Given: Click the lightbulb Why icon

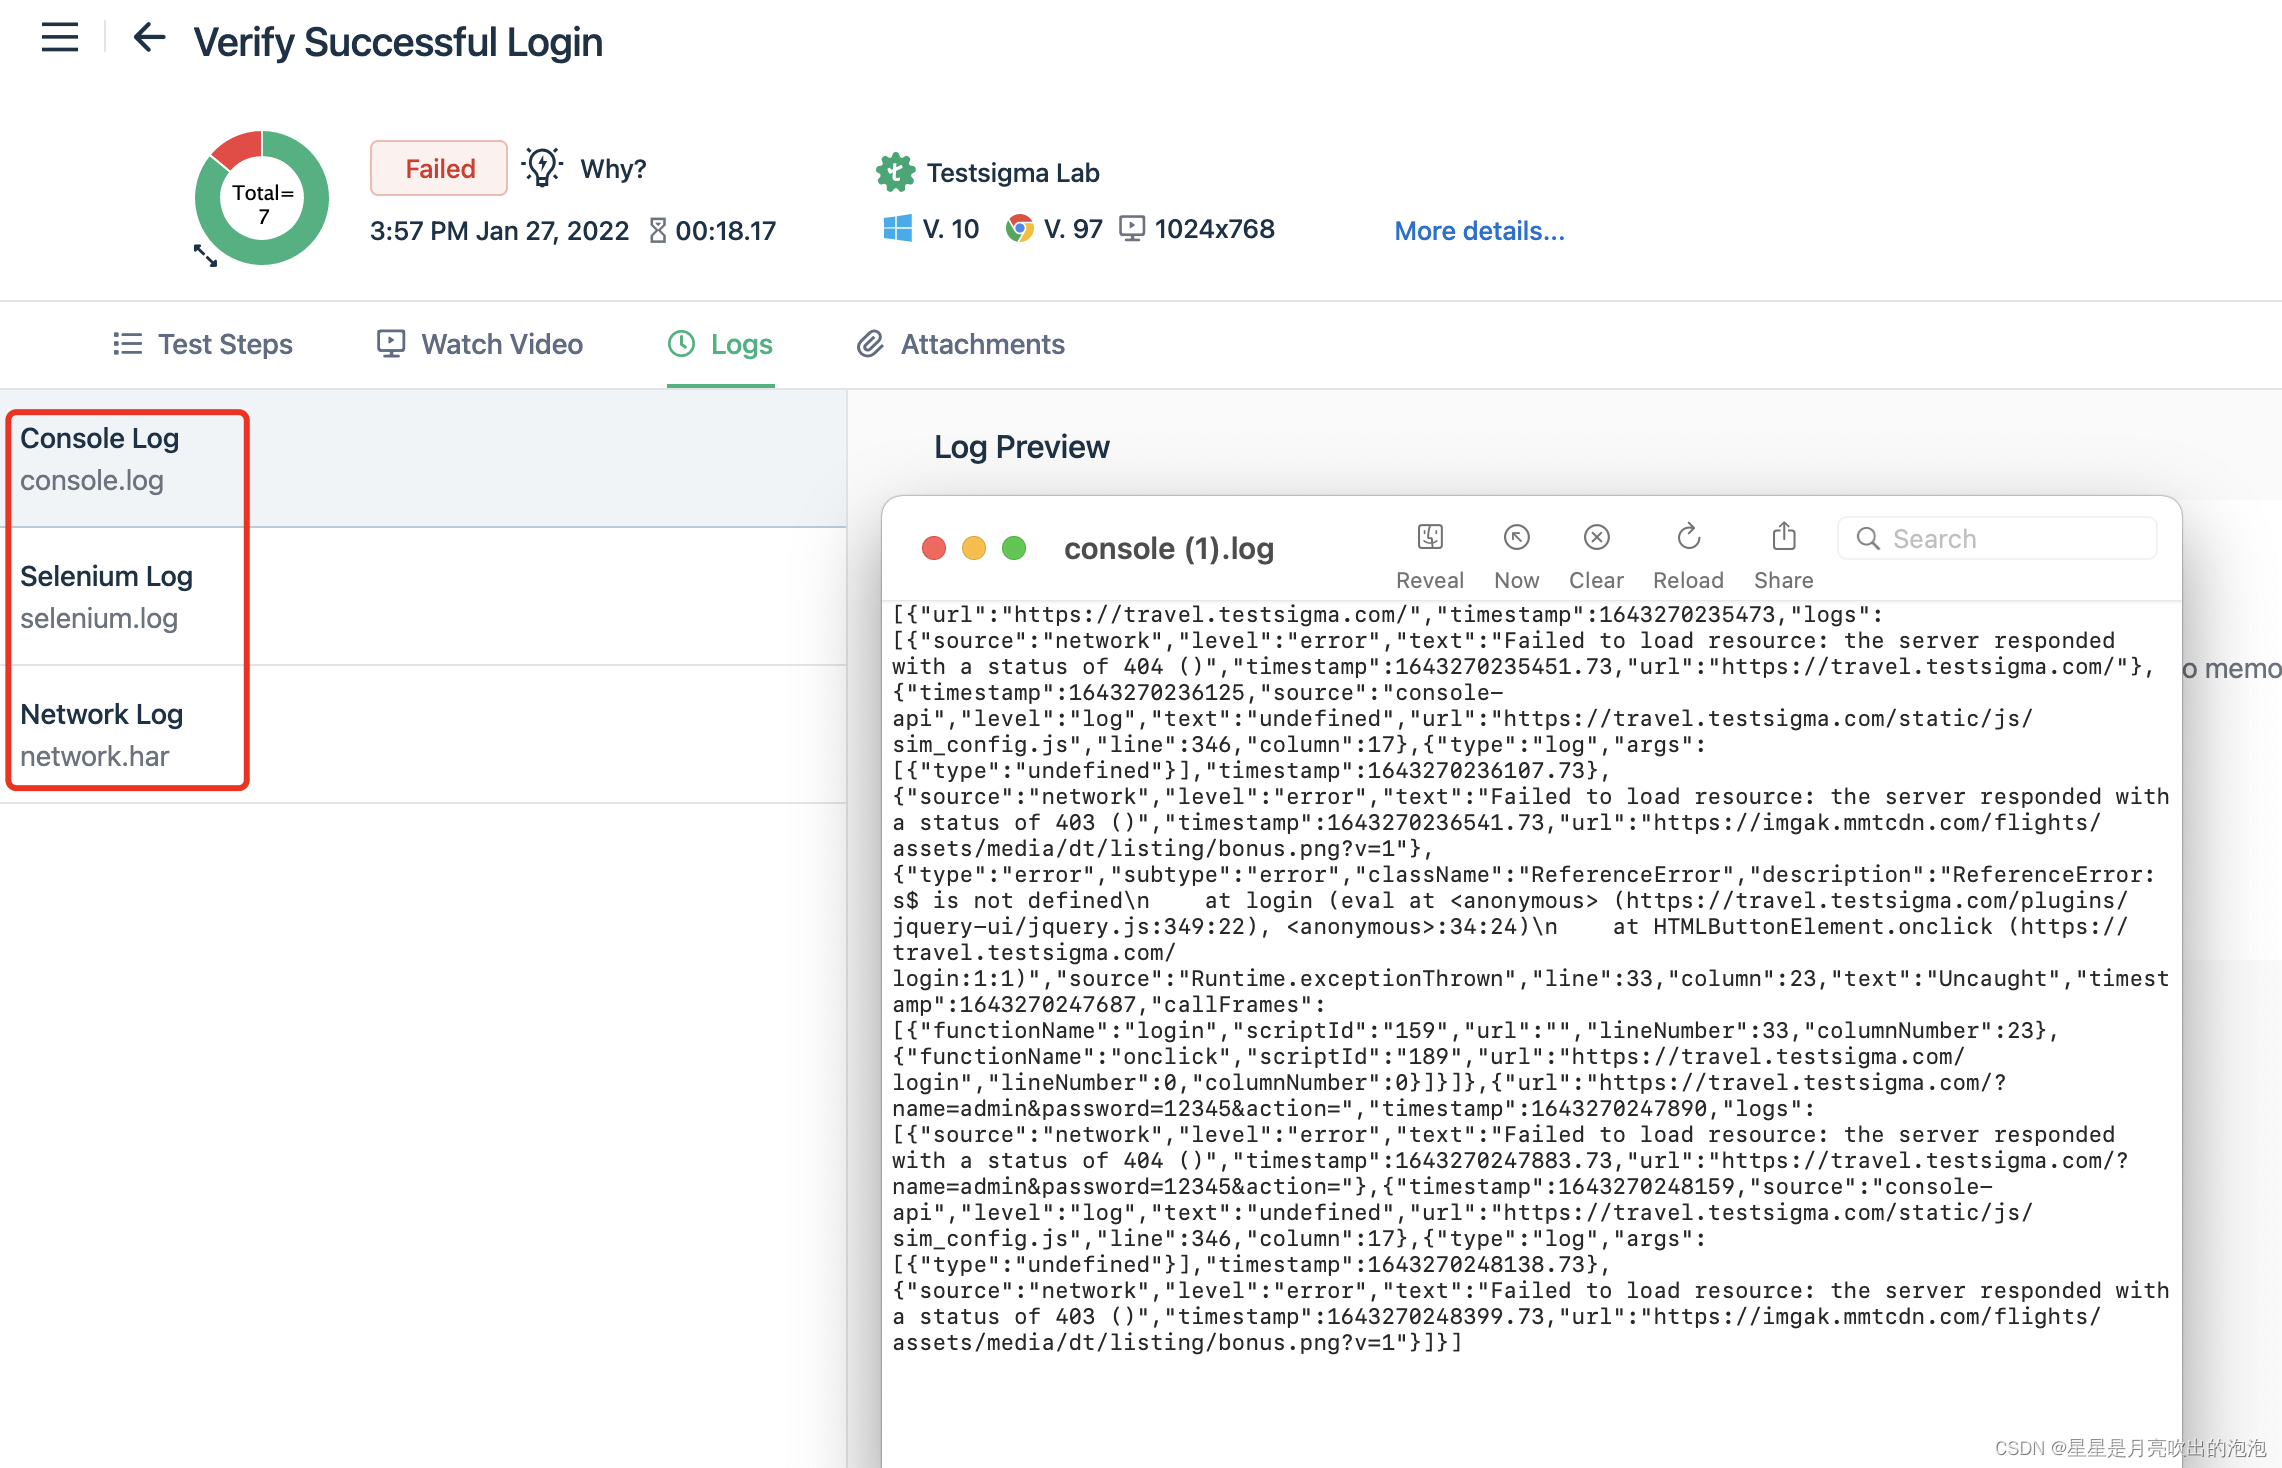Looking at the screenshot, I should (x=543, y=168).
